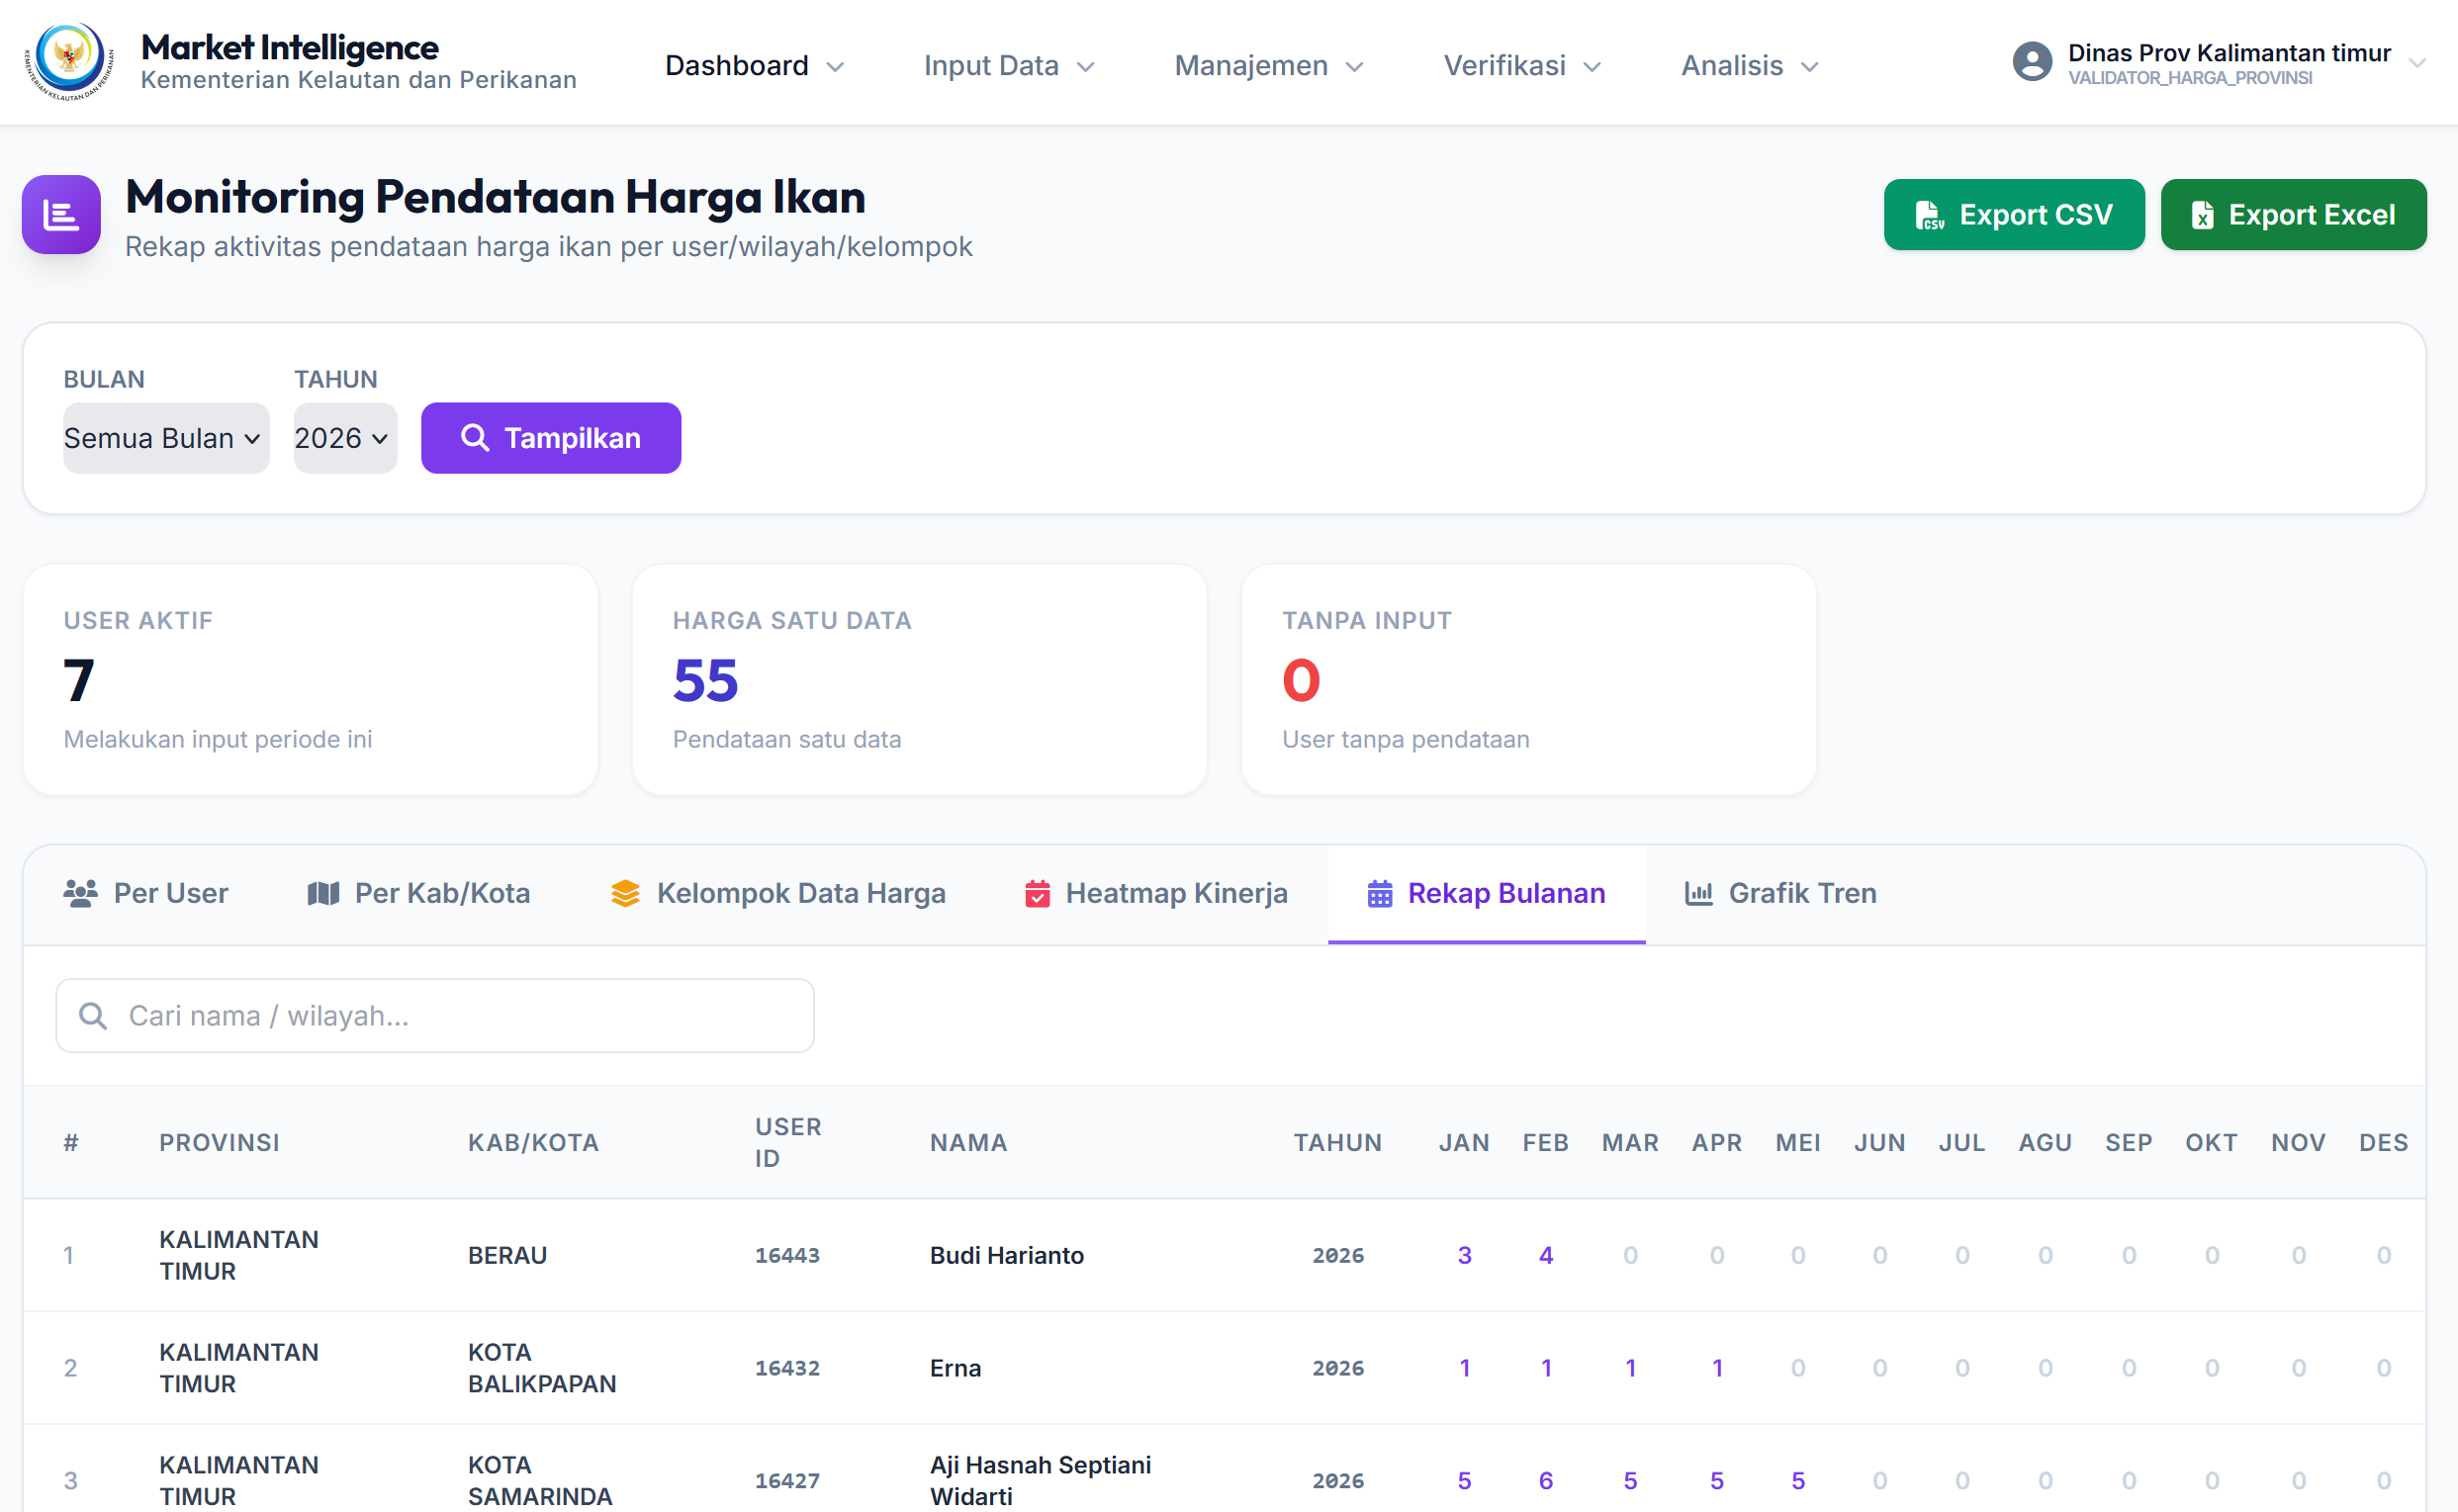Screen dimensions: 2458x1512
Task: Click the BERAU cell
Action: click(x=507, y=1255)
